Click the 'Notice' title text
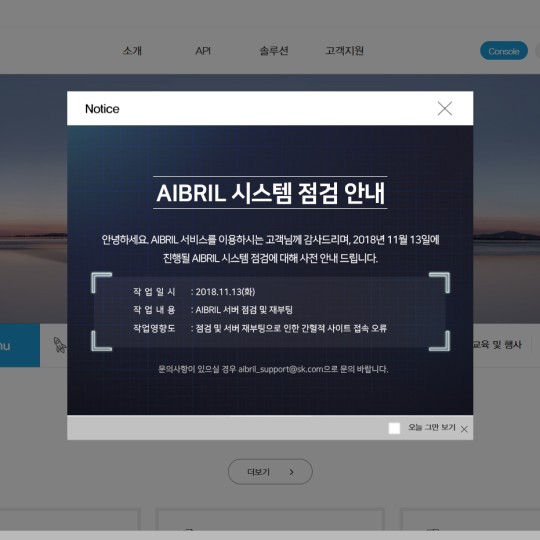This screenshot has height=540, width=540. (x=102, y=109)
